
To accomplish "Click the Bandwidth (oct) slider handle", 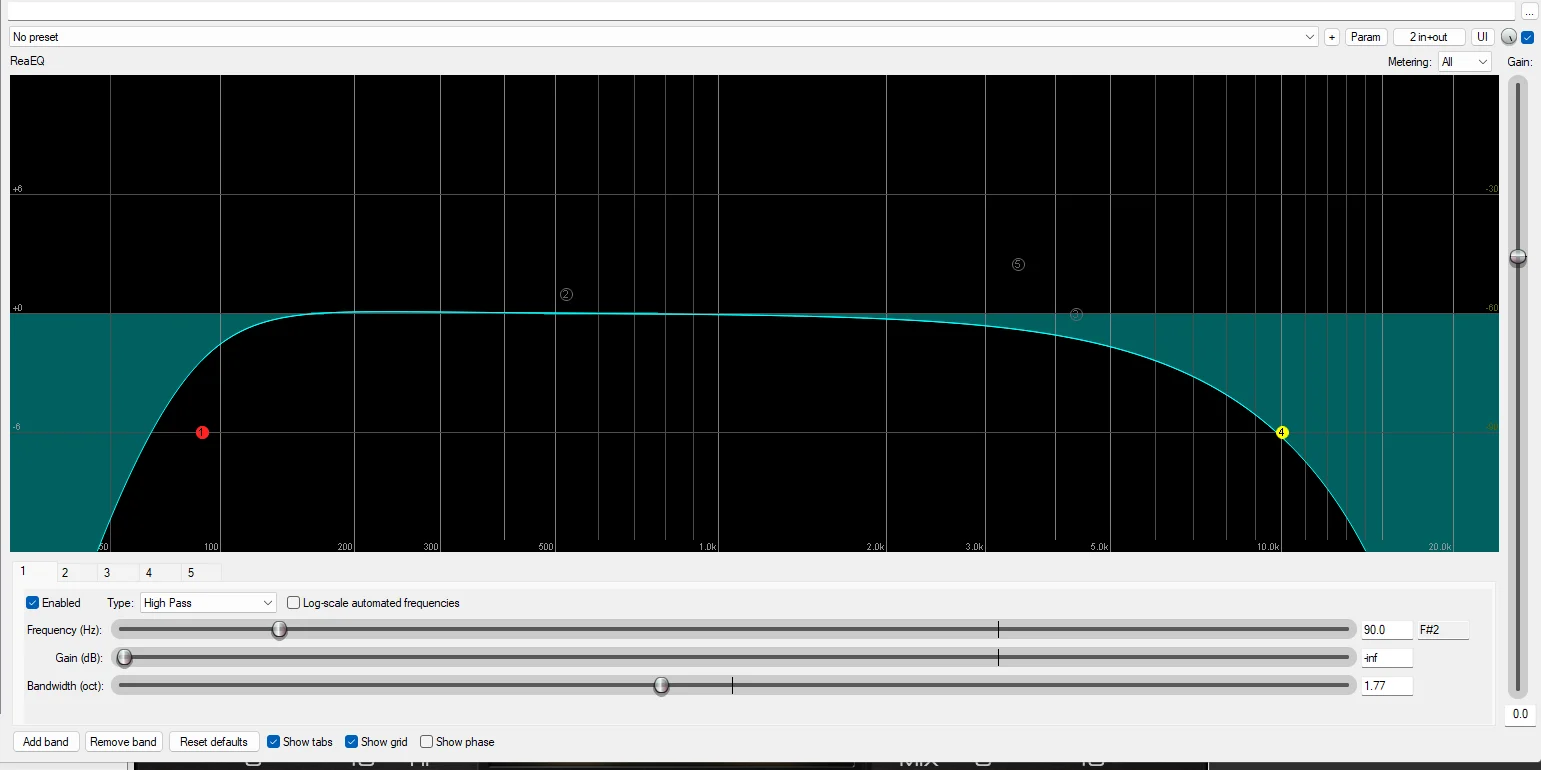I will [661, 686].
